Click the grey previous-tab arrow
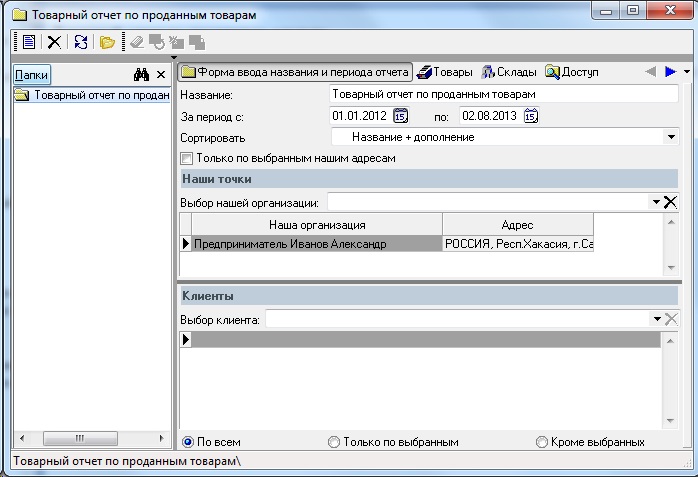The image size is (698, 477). click(650, 72)
